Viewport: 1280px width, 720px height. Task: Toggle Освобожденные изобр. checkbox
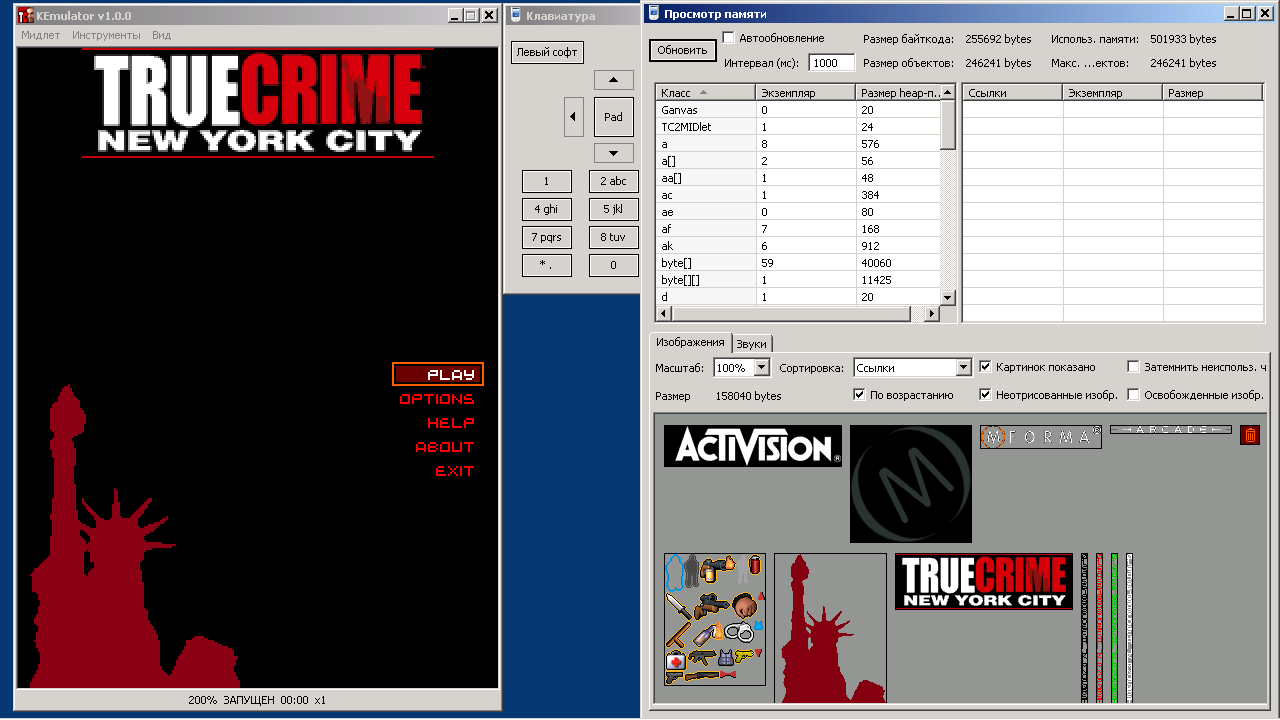1134,395
